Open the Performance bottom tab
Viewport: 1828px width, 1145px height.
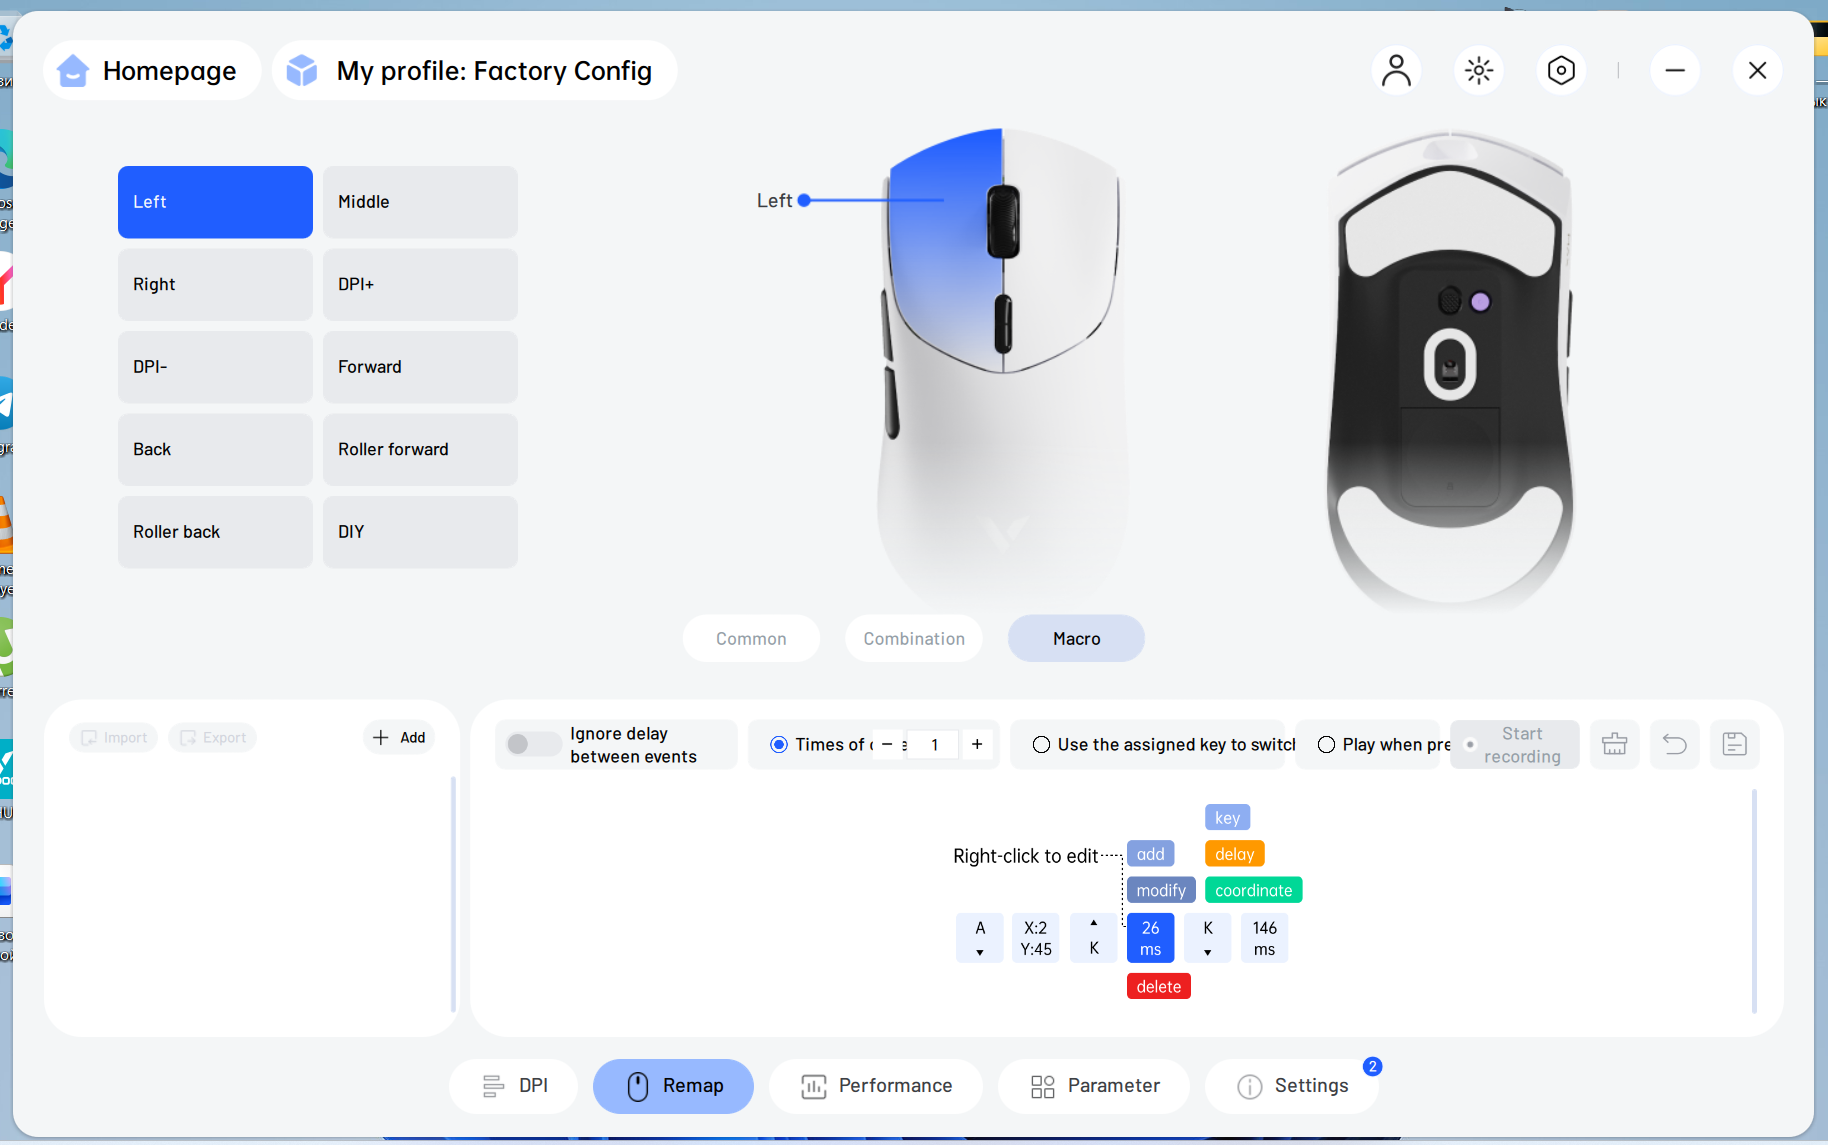coord(876,1086)
